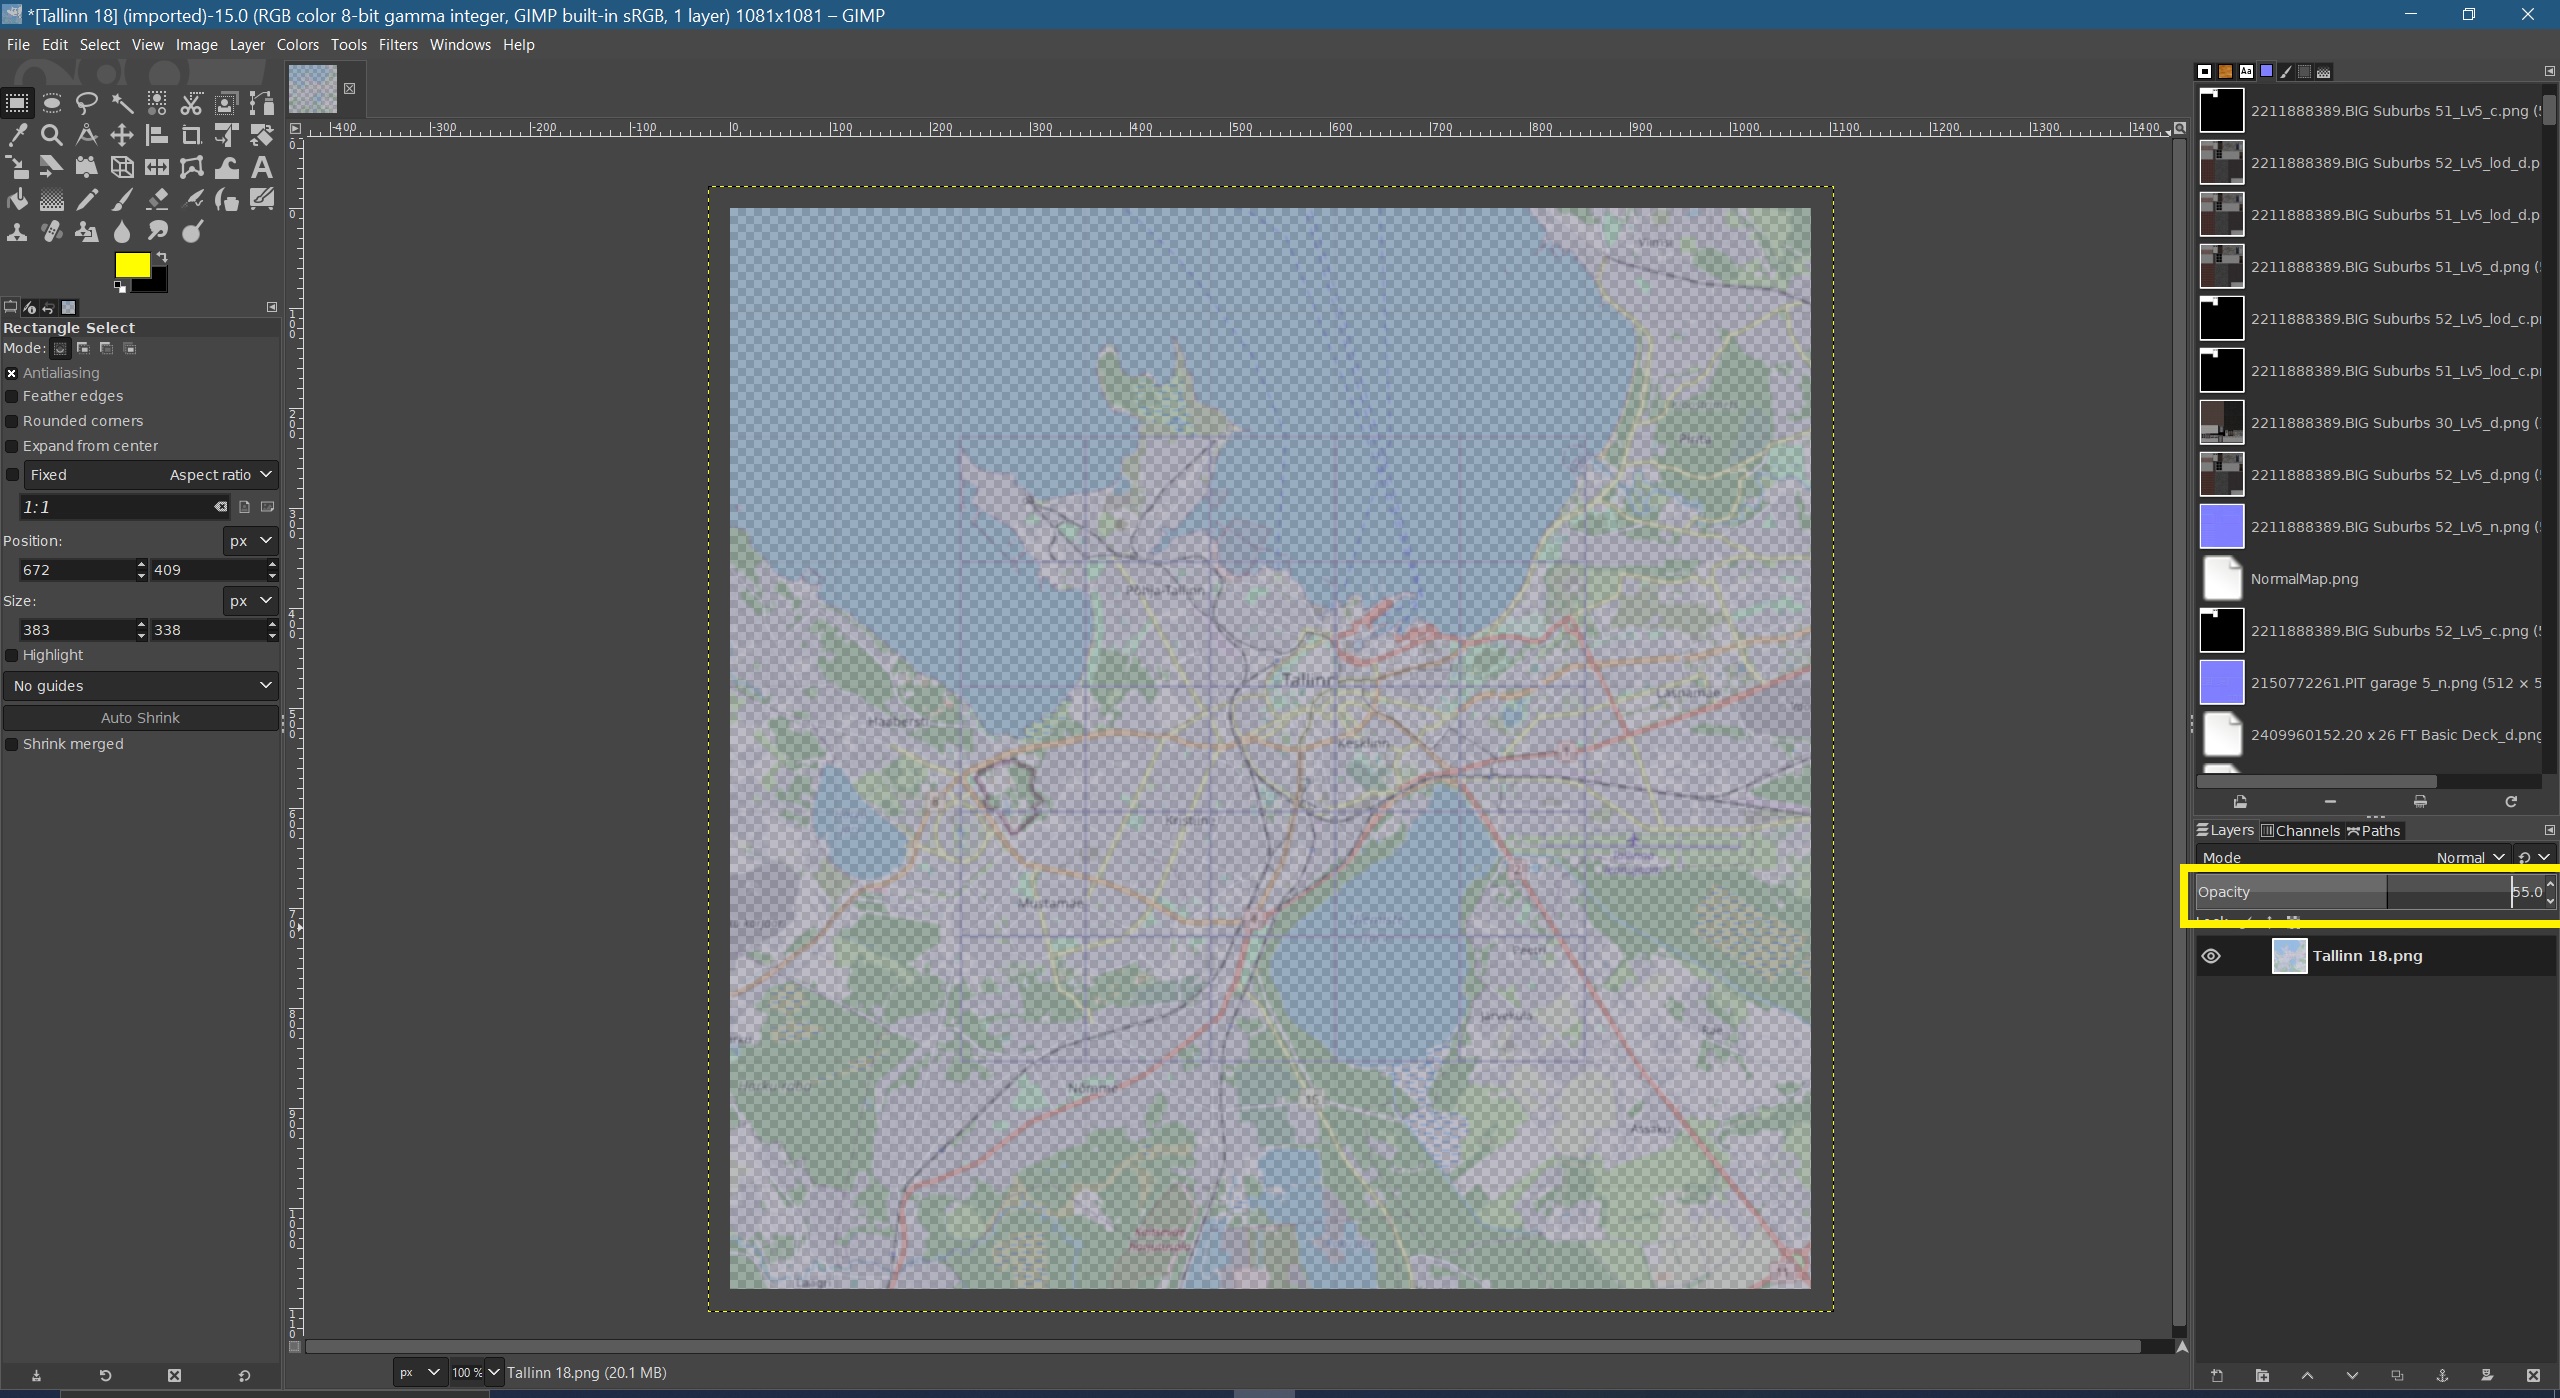Open the Filters menu
This screenshot has height=1398, width=2560.
click(x=397, y=45)
